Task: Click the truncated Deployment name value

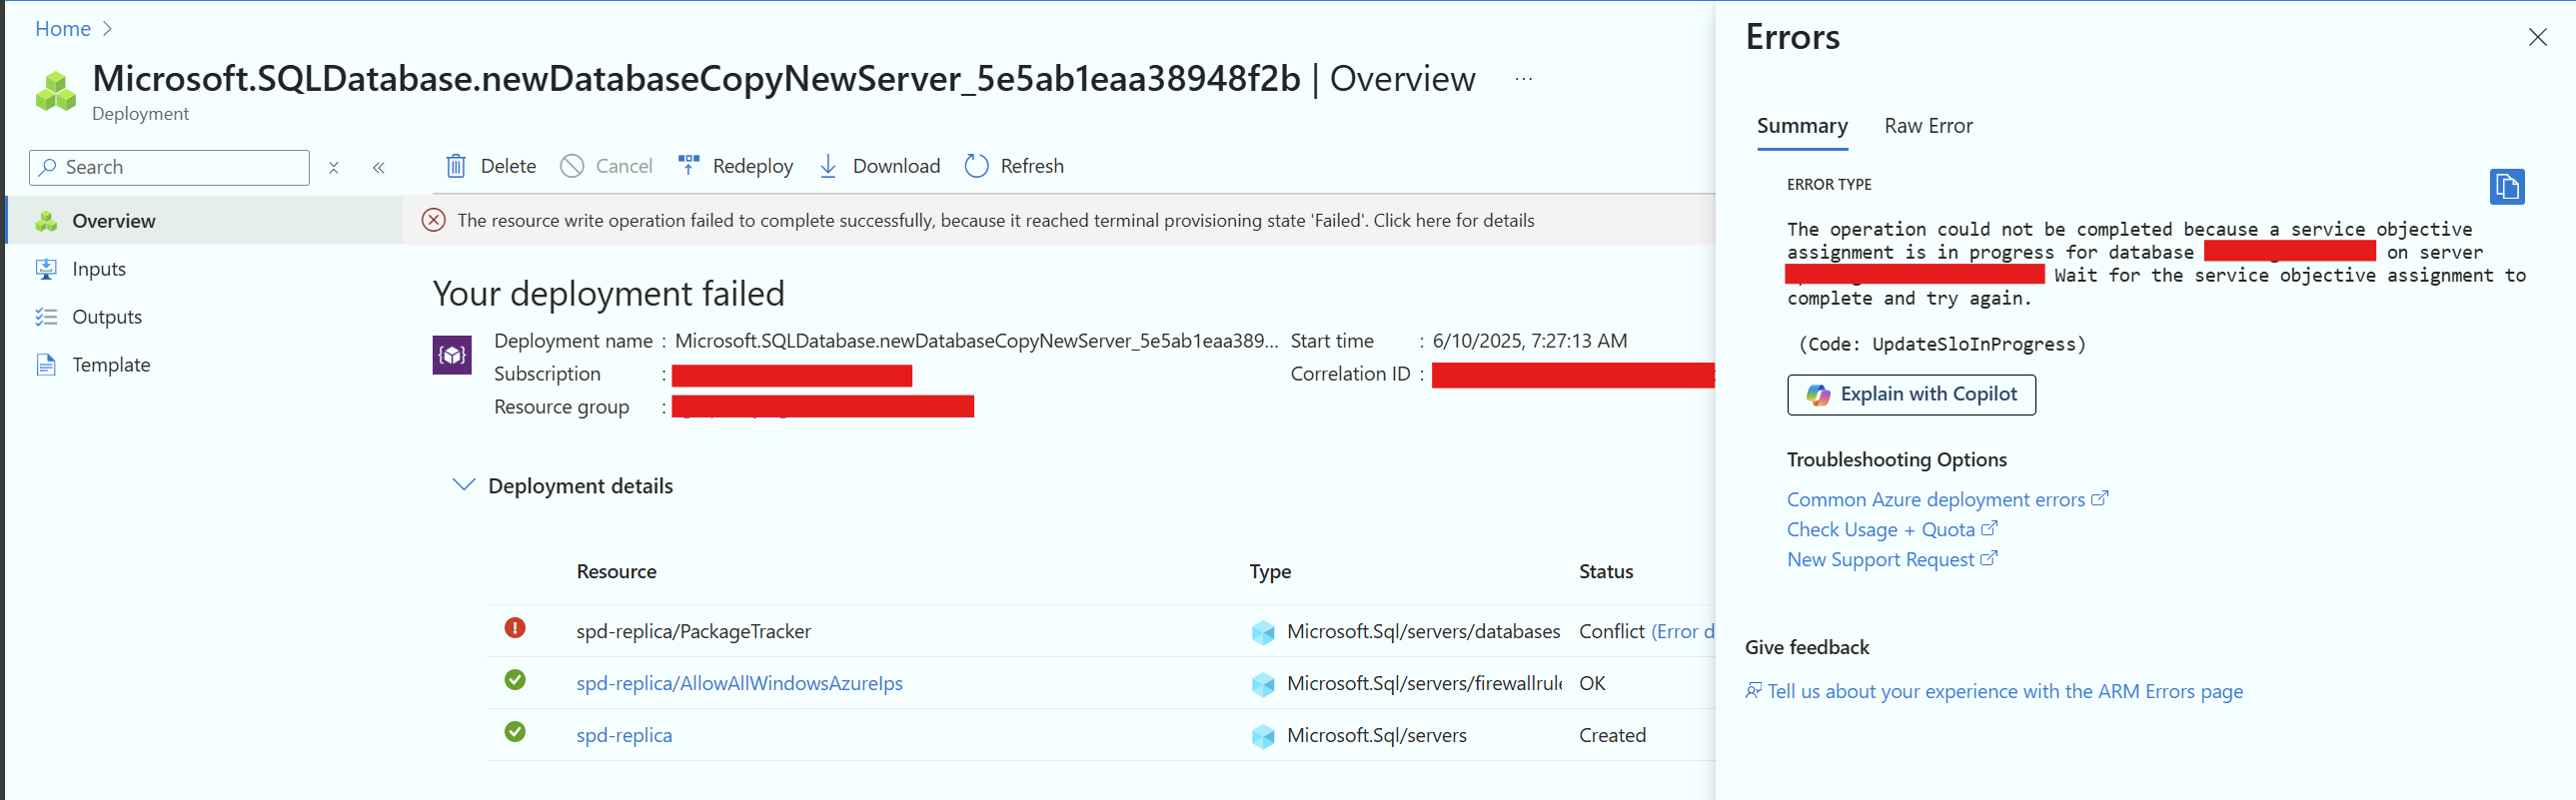Action: (976, 341)
